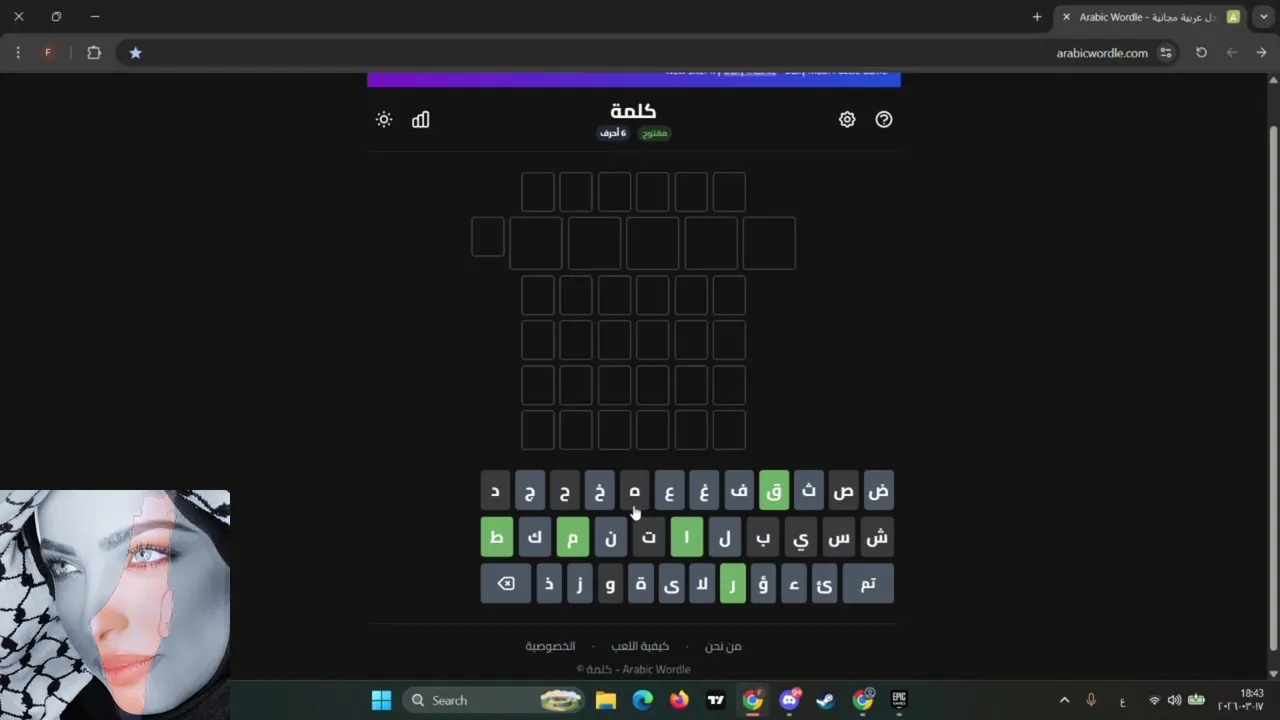Screen dimensions: 1280x720
Task: Tap the غ key
Action: click(x=704, y=491)
